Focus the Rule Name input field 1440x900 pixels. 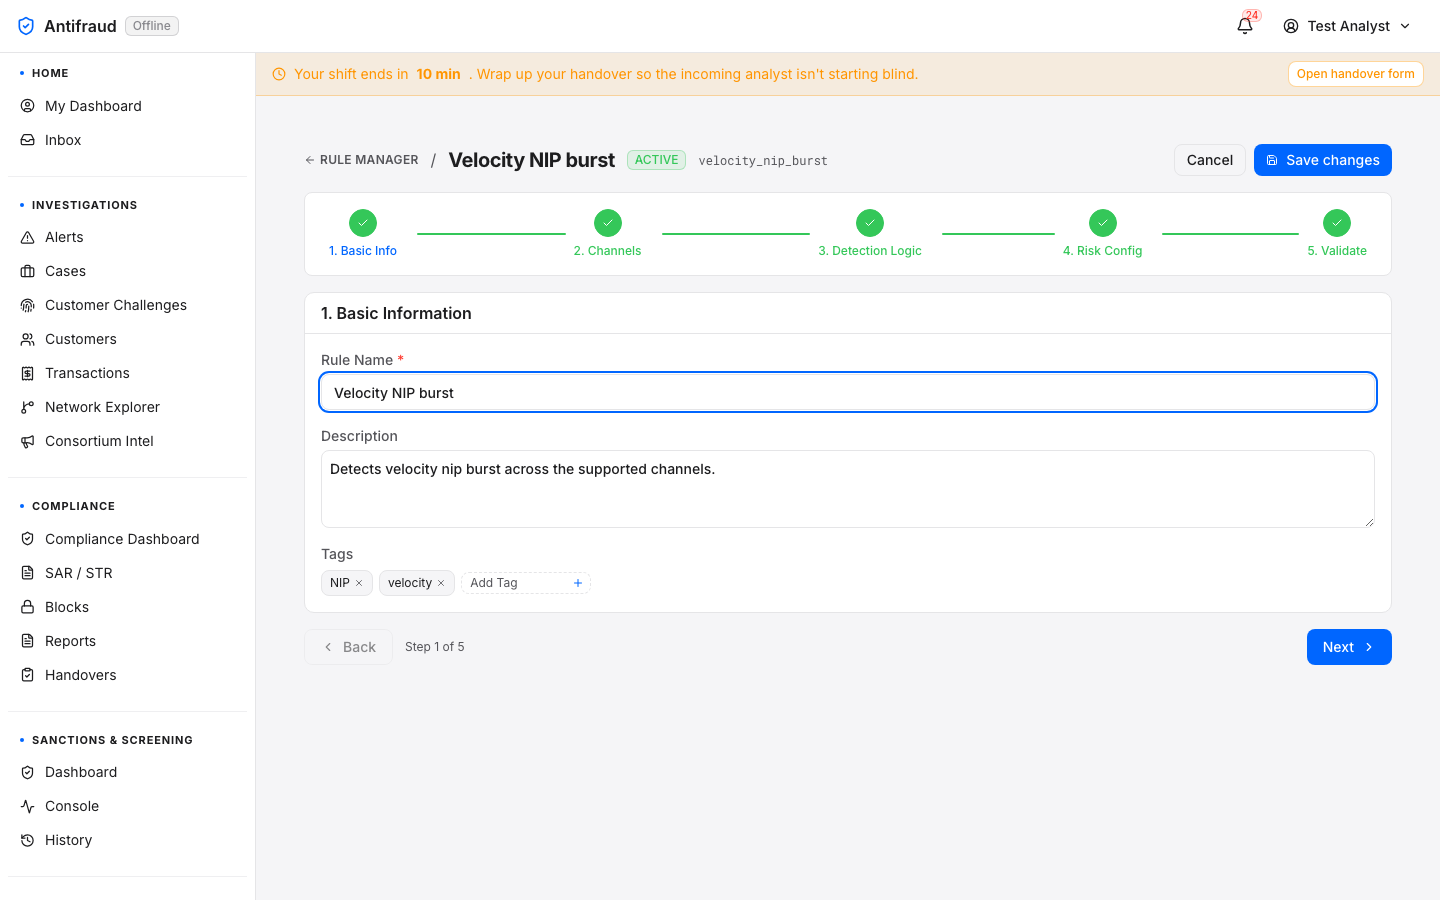click(x=848, y=392)
